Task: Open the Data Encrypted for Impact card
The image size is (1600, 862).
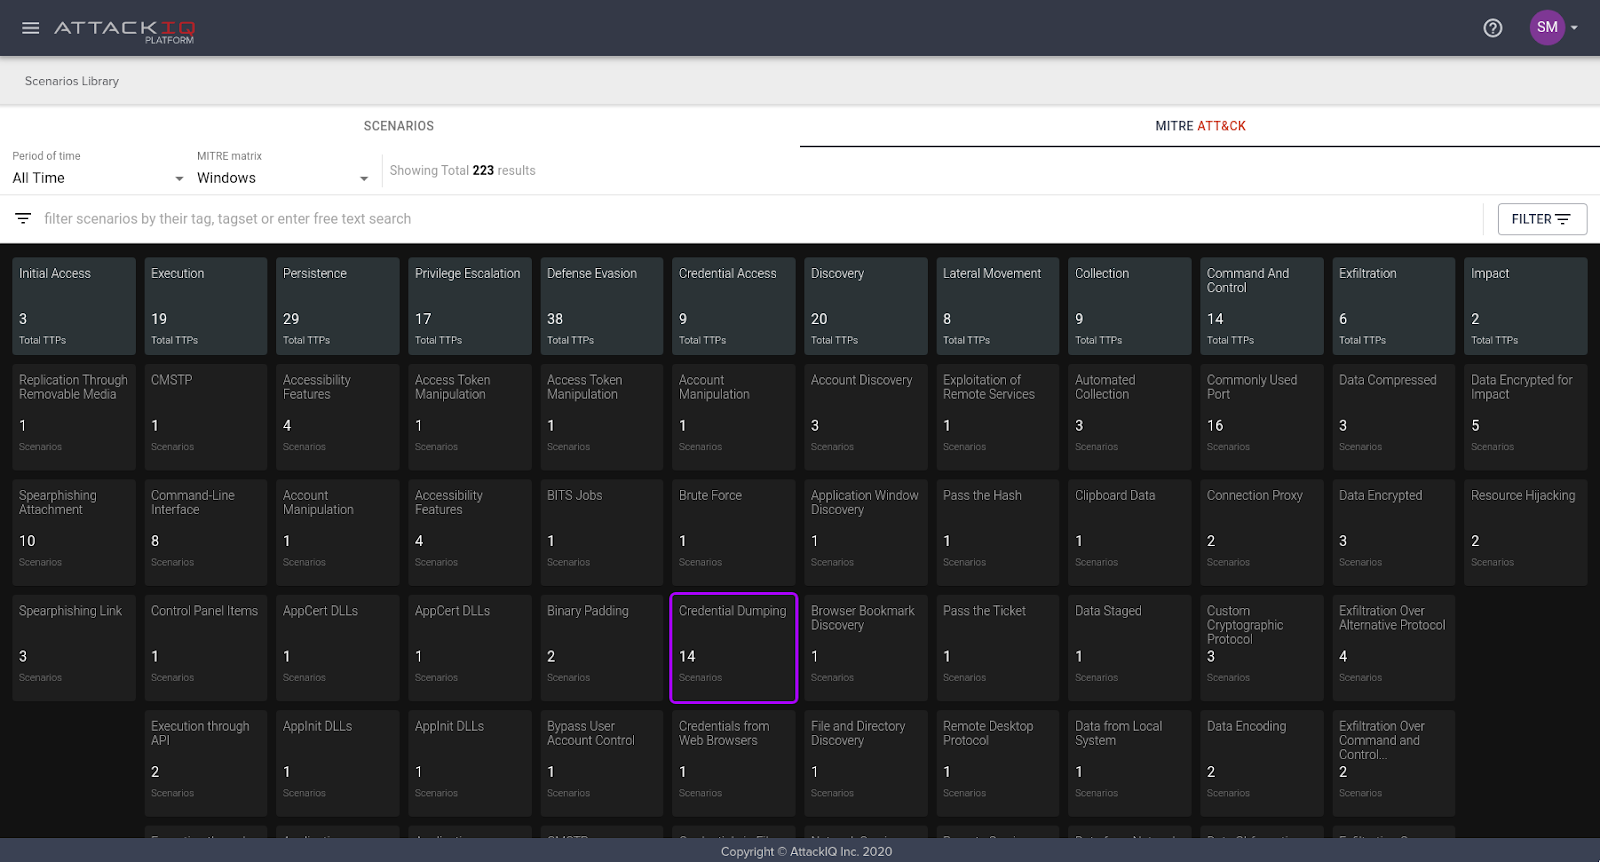Action: [1525, 416]
